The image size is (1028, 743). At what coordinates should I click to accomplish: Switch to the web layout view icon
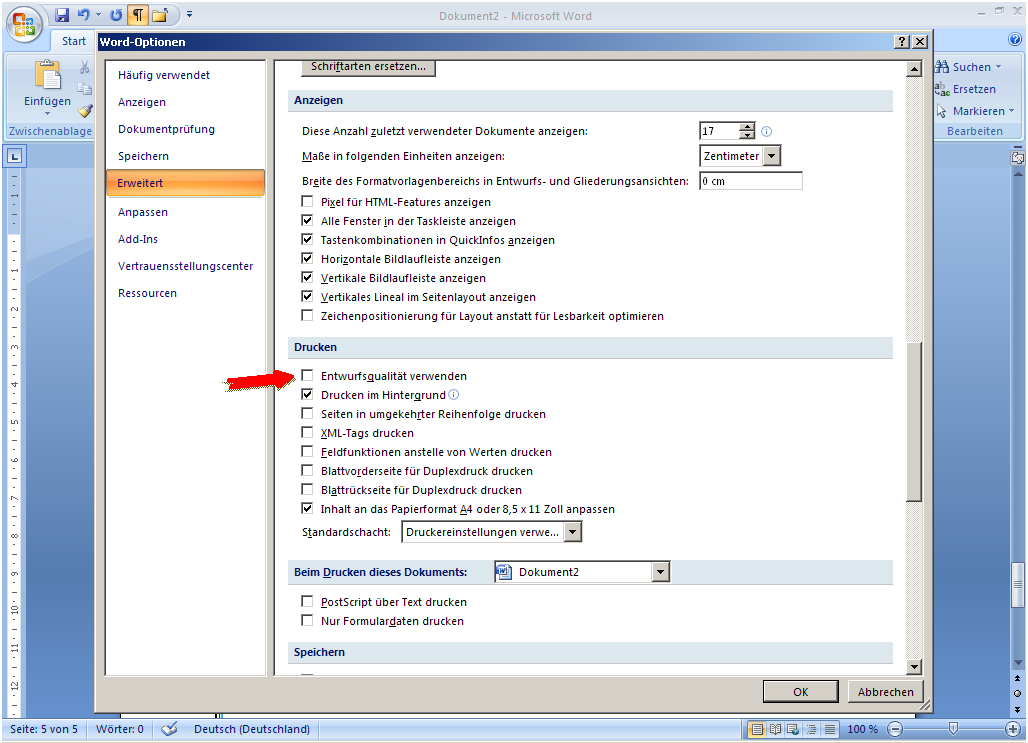point(793,729)
